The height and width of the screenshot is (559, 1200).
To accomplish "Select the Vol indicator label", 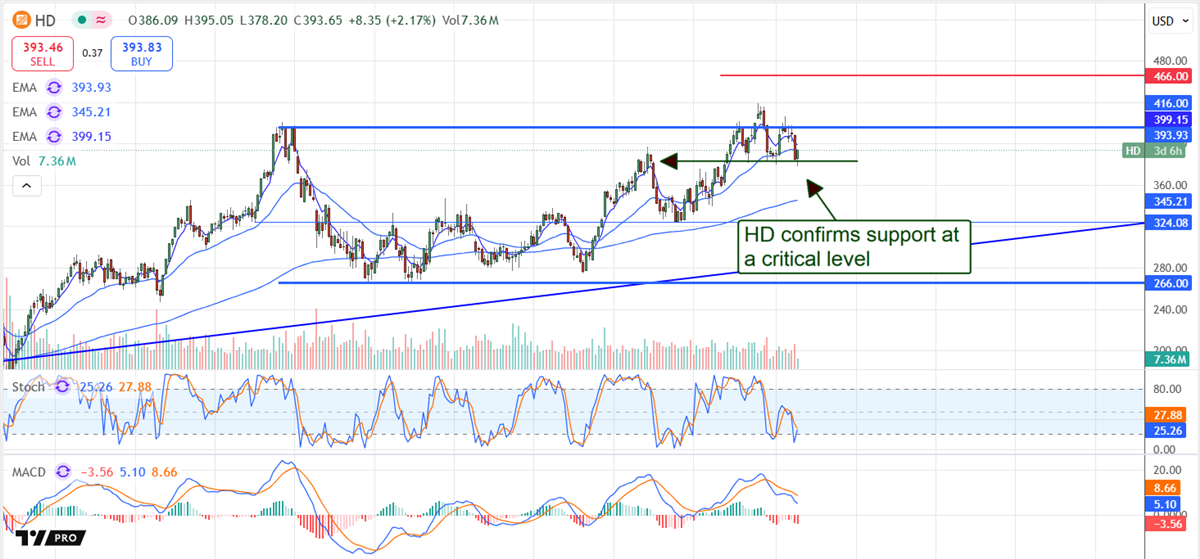I will [x=21, y=160].
